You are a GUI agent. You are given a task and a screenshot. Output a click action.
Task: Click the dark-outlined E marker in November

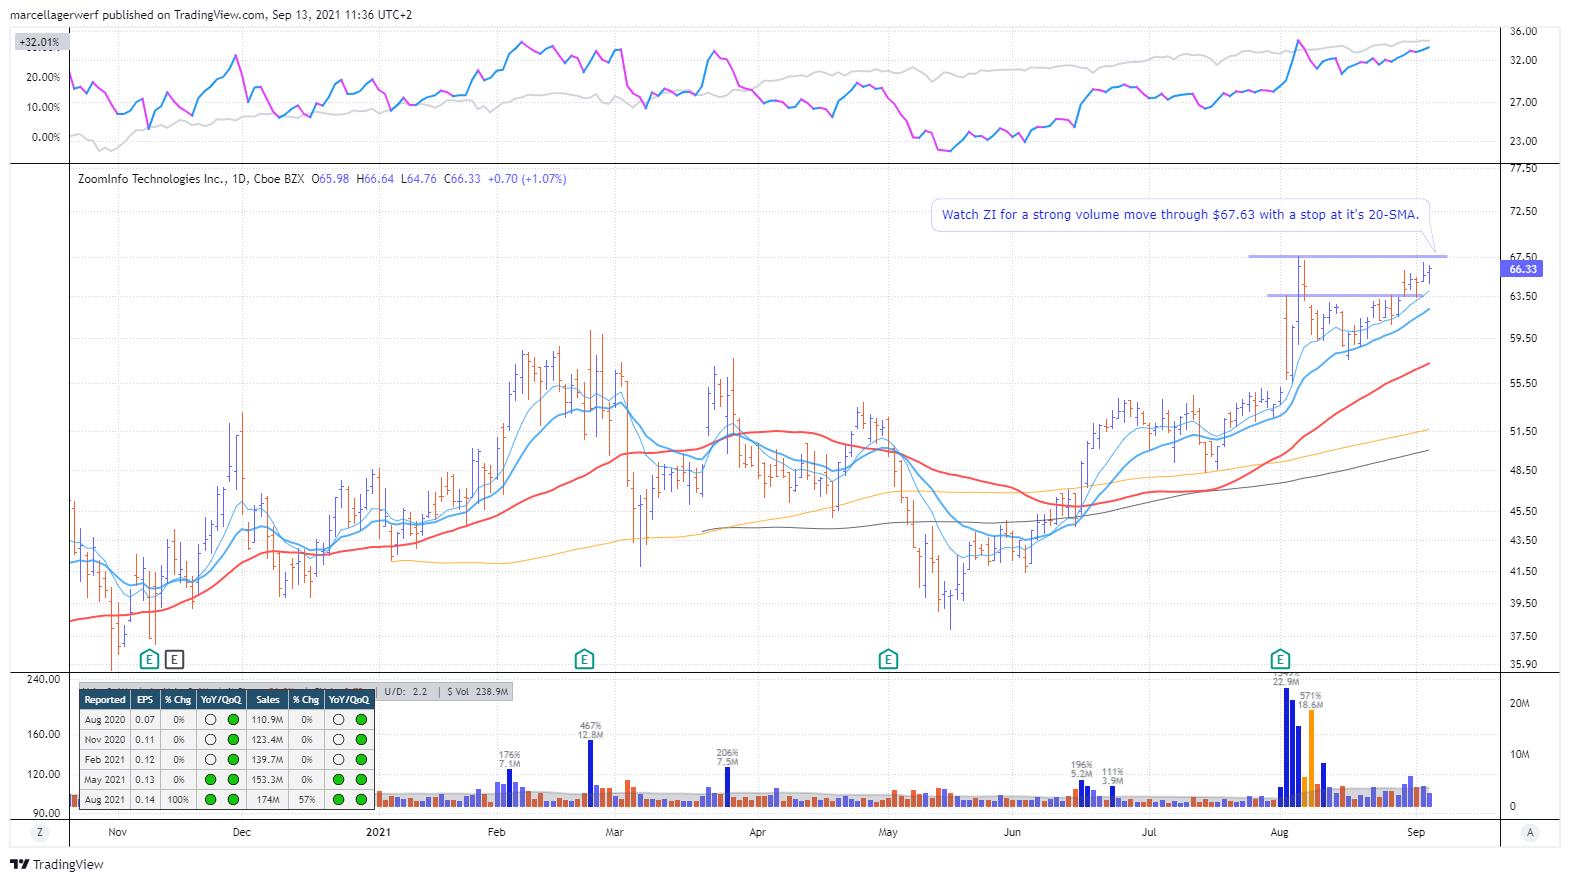click(x=175, y=659)
